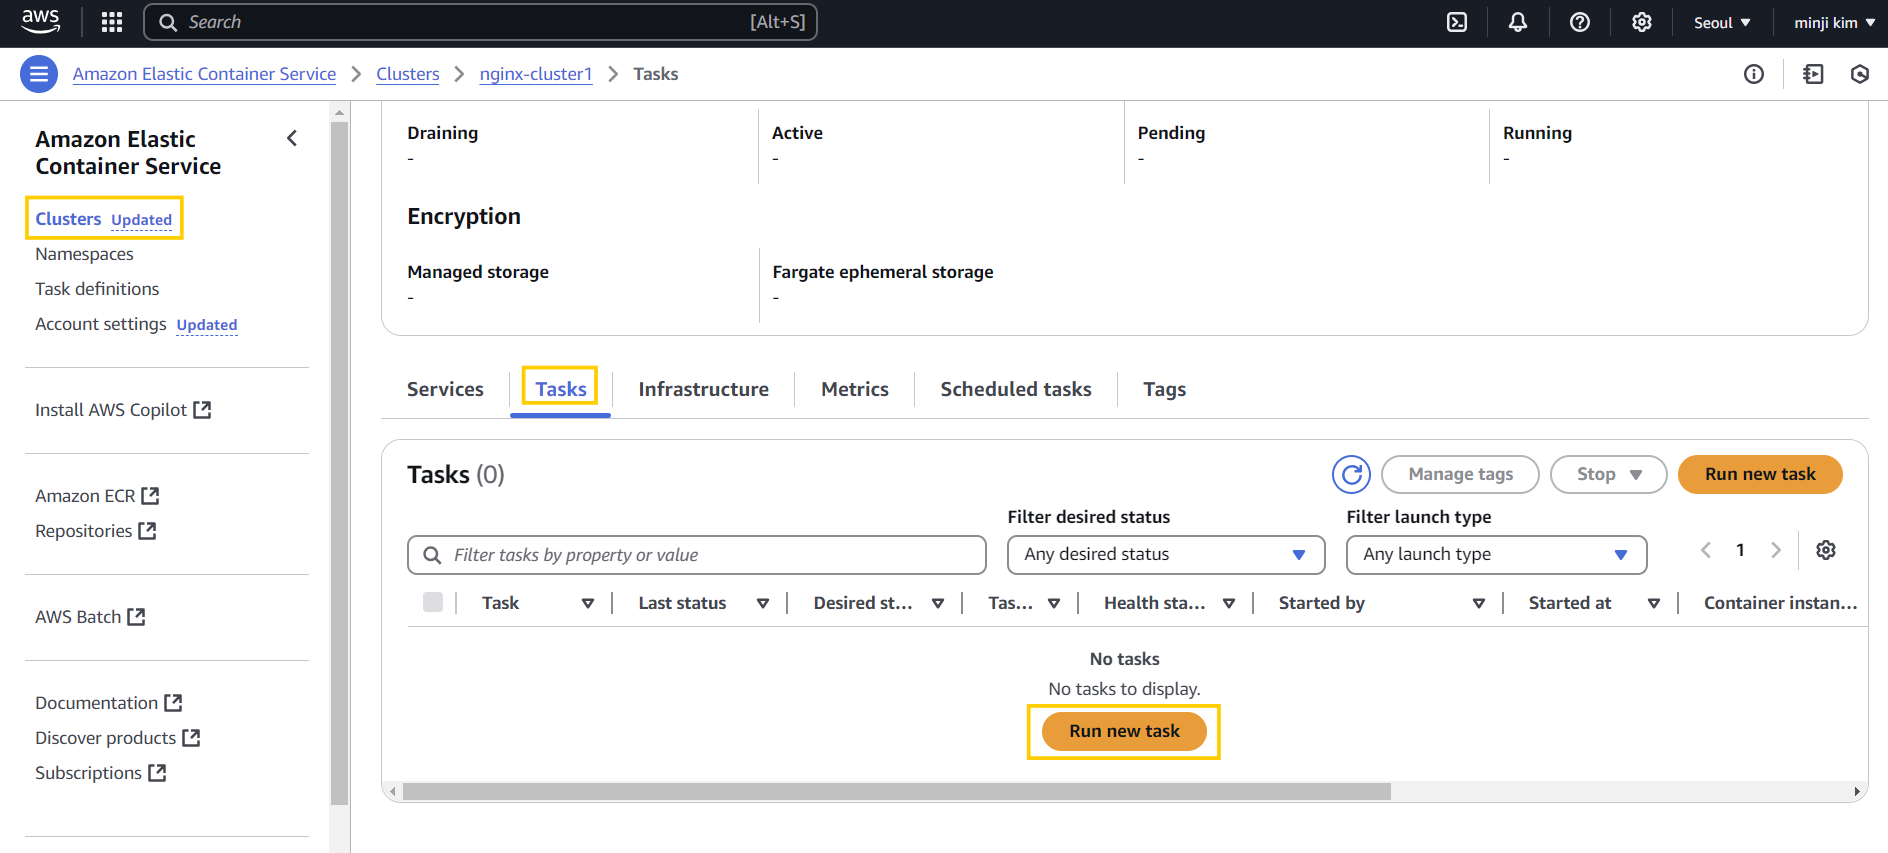Open Amazon Elastic Container Service breadcrumb

pyautogui.click(x=204, y=74)
